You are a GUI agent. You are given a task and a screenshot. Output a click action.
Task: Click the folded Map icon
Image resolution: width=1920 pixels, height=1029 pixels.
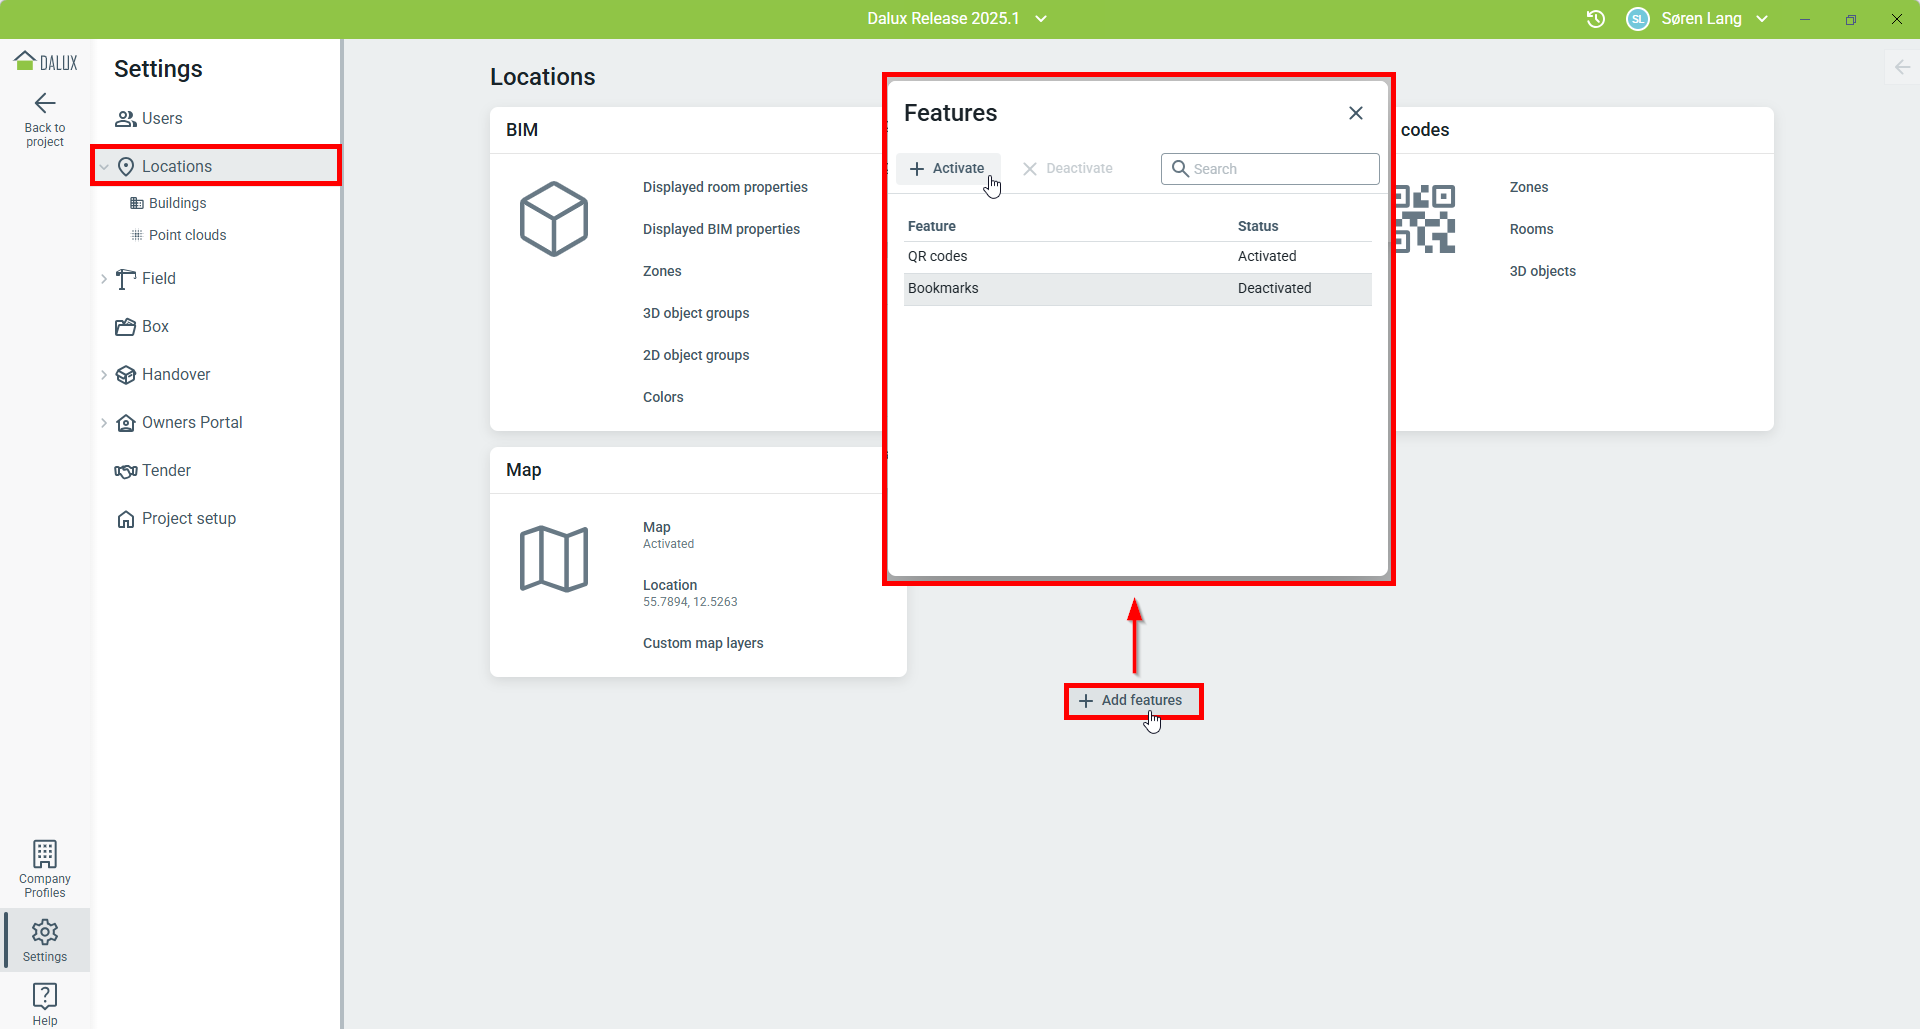point(553,559)
